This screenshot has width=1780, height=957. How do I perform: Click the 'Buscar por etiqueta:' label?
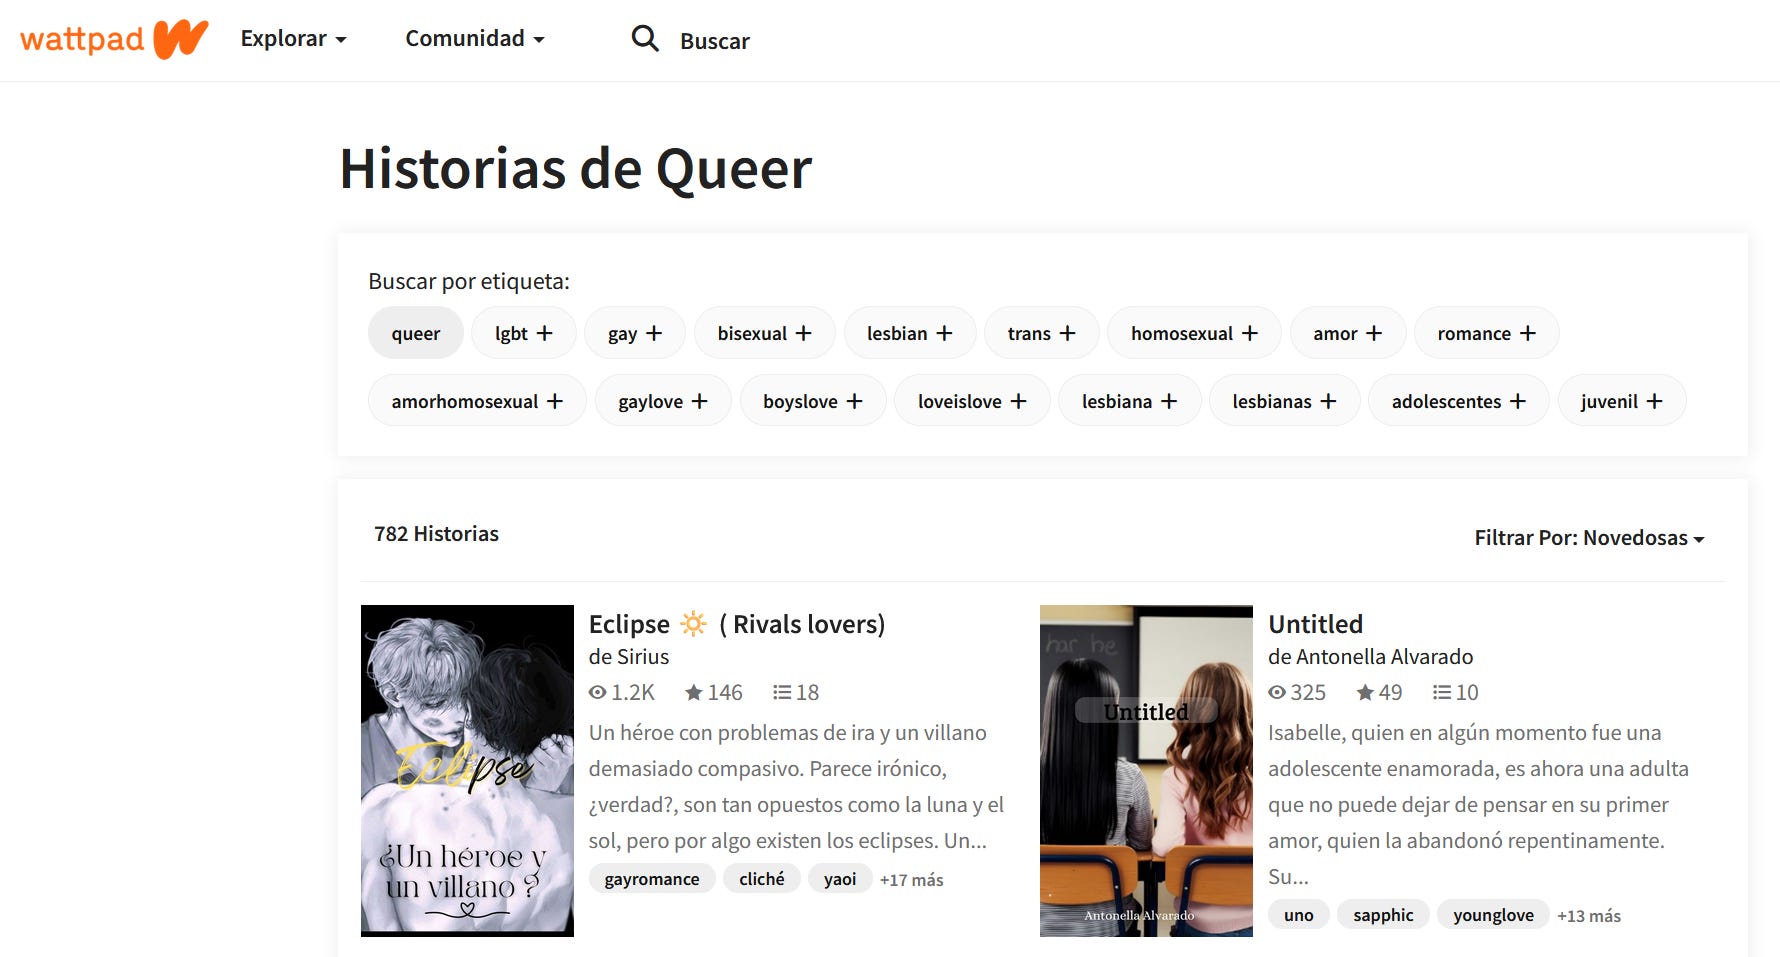point(469,282)
